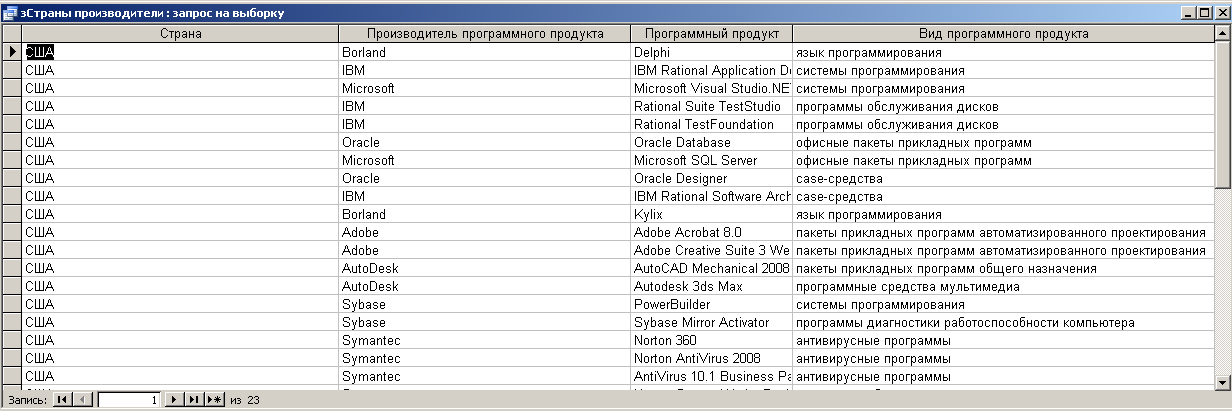1232x411 pixels.
Task: Select the Delphi row via its row selector
Action: (11, 52)
